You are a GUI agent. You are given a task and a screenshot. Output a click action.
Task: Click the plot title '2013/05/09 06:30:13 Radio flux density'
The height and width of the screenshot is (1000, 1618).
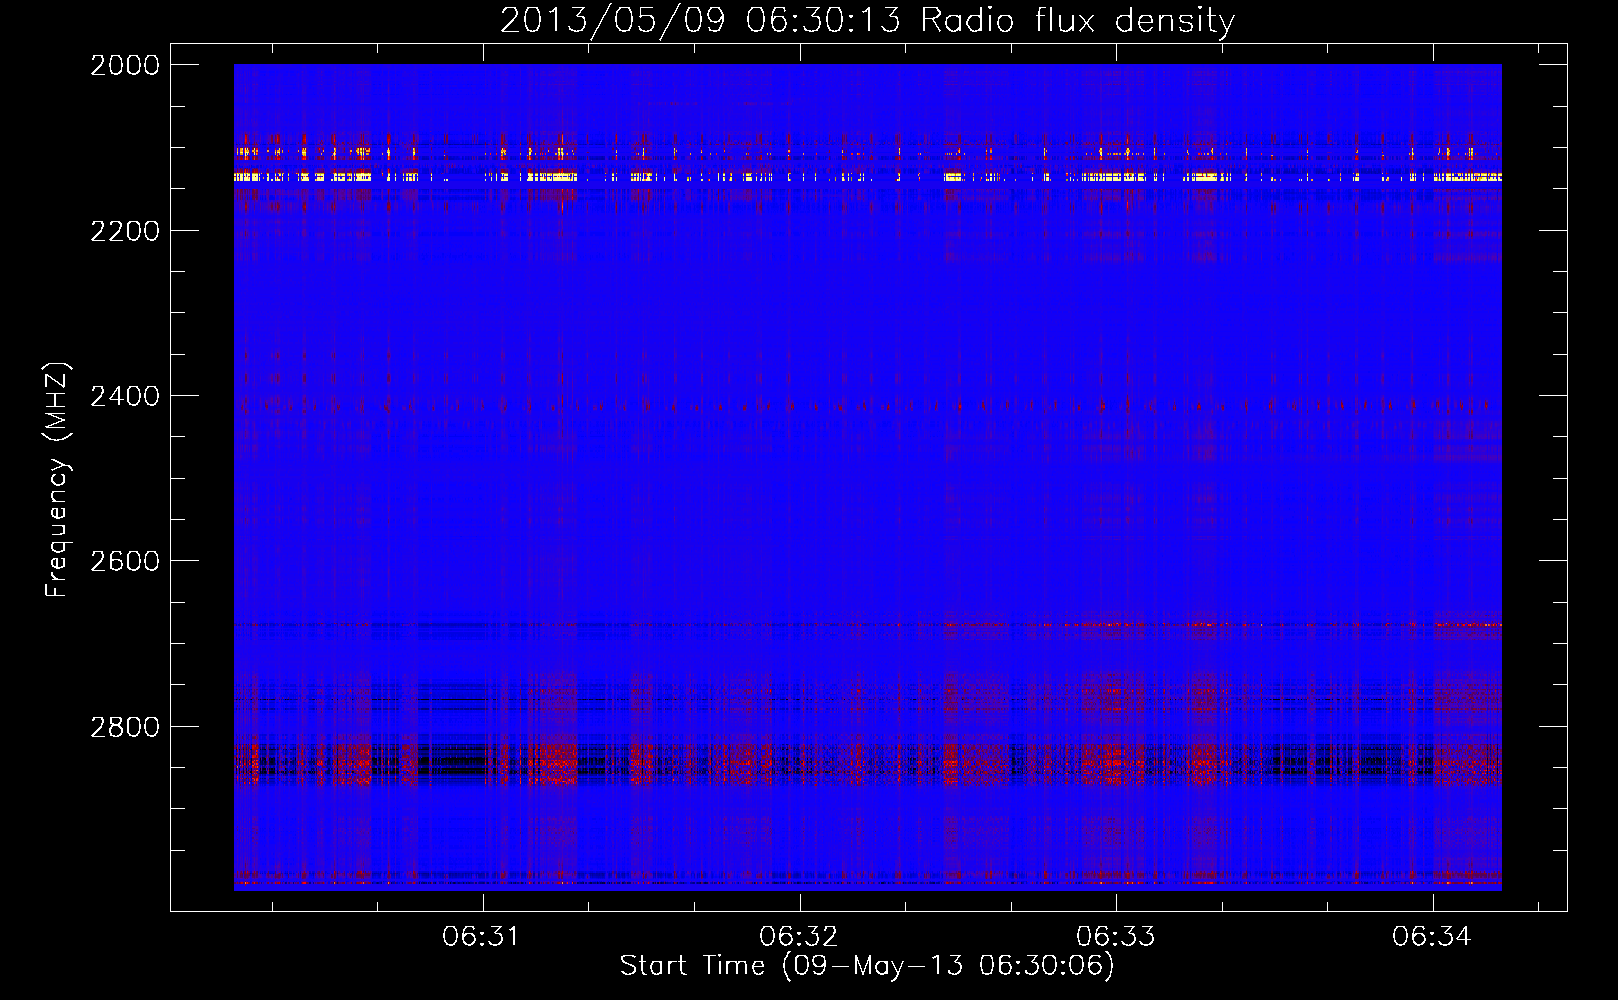(867, 21)
